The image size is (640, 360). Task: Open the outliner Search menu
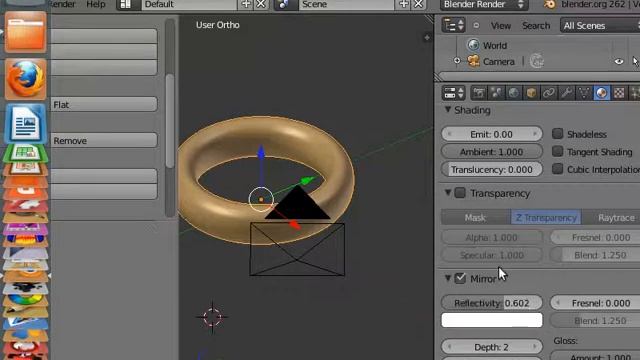tap(536, 26)
